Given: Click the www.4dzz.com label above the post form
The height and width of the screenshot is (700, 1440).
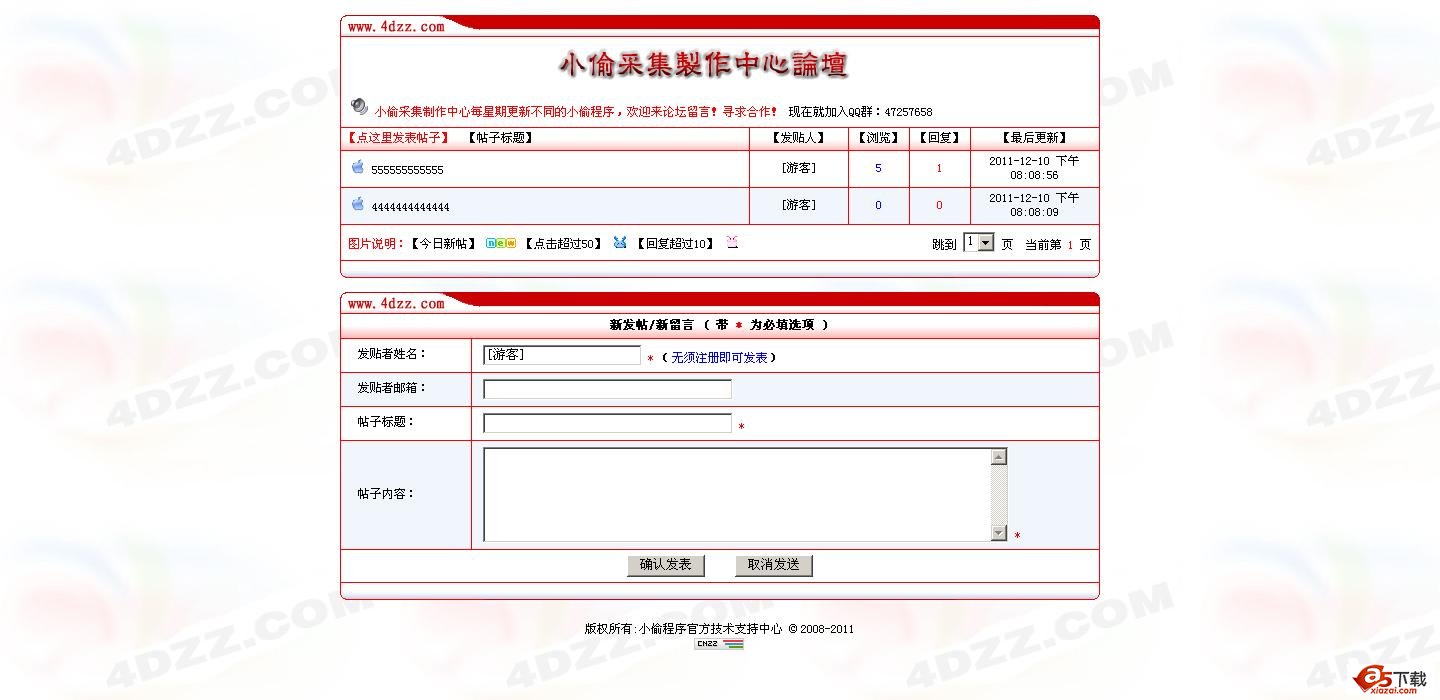Looking at the screenshot, I should pyautogui.click(x=396, y=303).
